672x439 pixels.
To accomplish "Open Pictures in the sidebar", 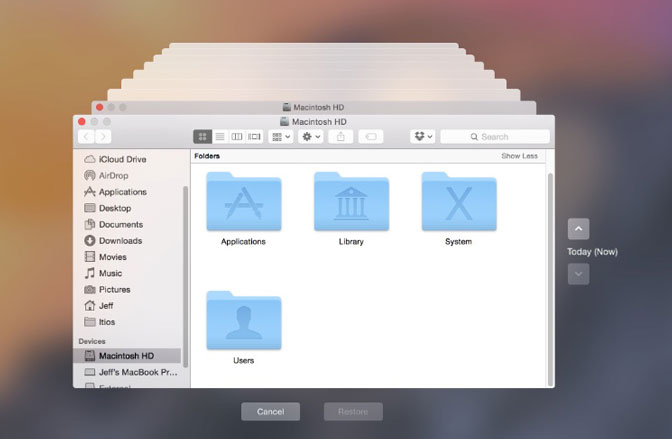I will click(127, 289).
